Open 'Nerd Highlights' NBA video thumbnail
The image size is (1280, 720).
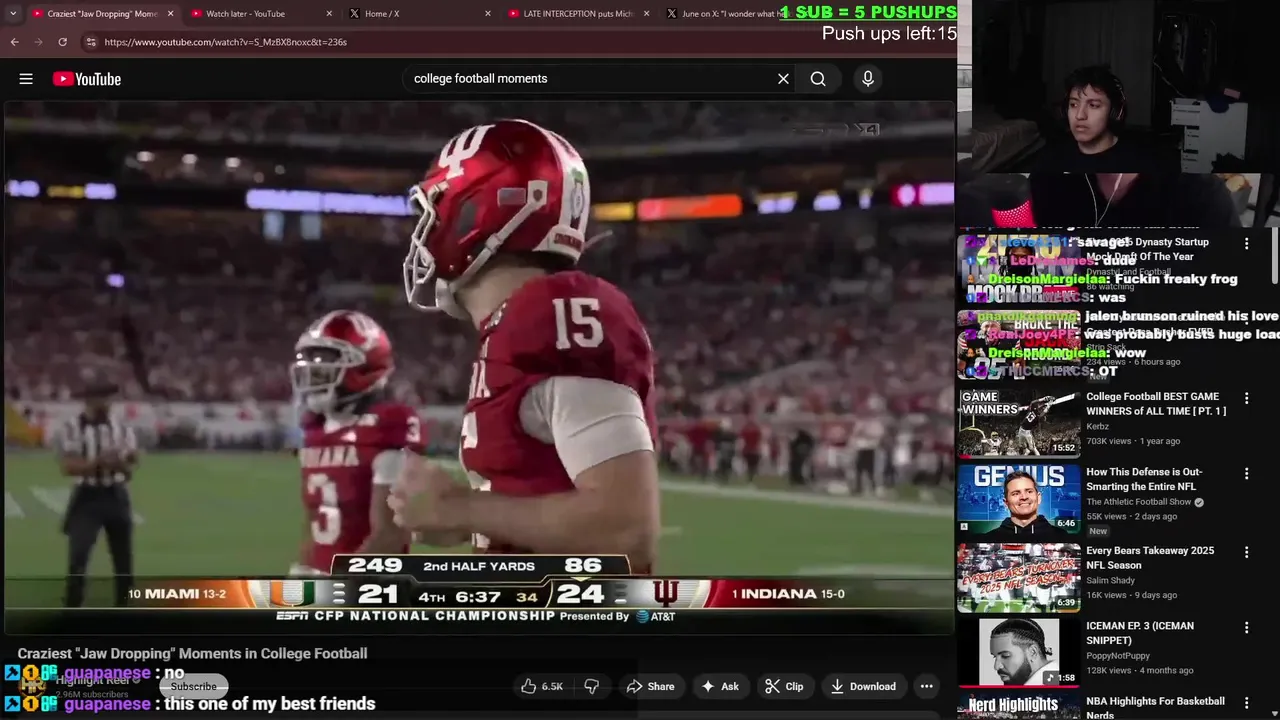coord(1019,707)
